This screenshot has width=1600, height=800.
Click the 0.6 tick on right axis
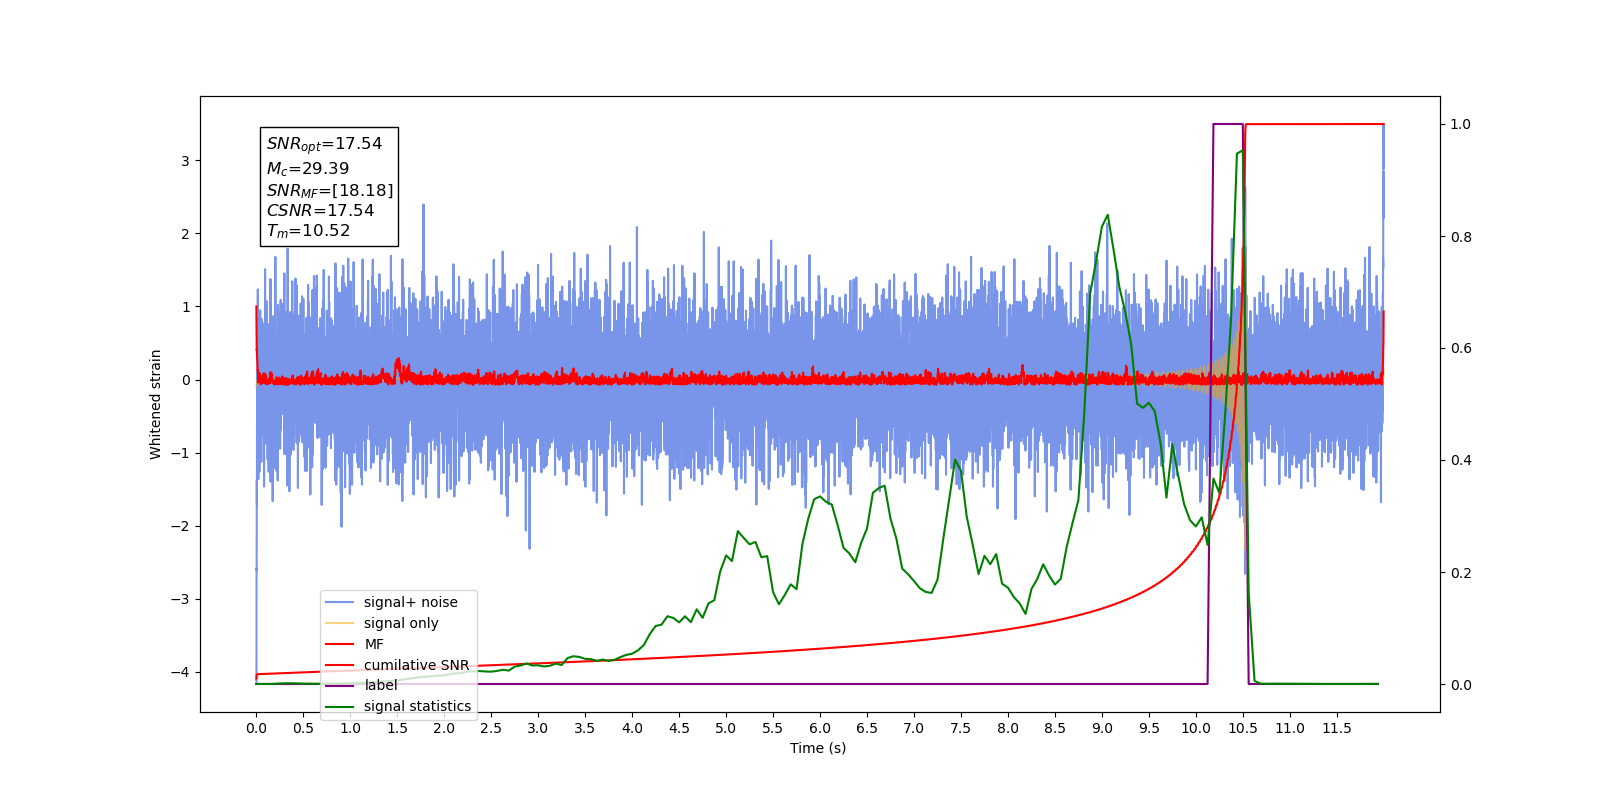(x=1461, y=349)
